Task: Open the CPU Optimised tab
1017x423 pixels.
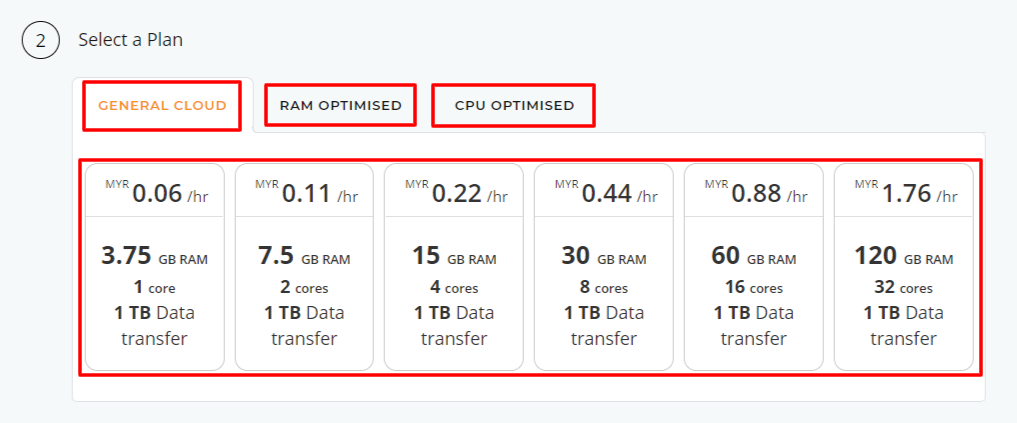Action: 514,105
